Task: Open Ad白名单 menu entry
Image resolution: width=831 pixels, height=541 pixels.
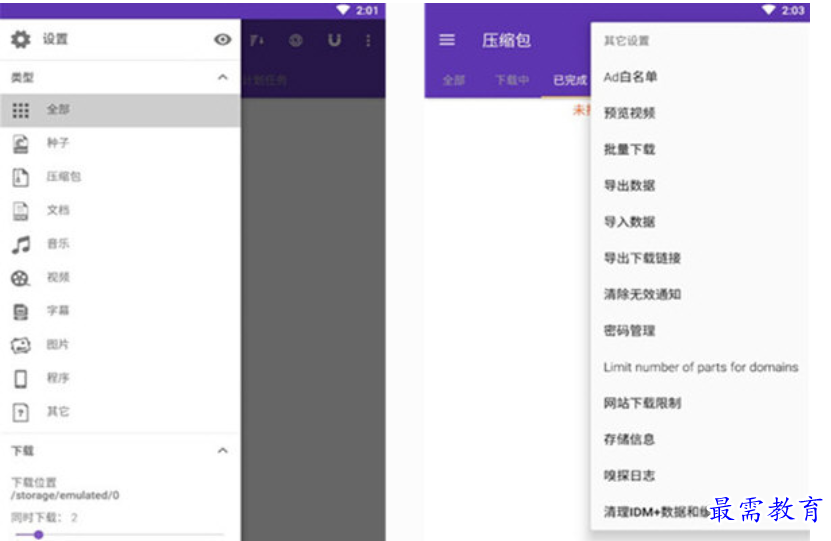Action: point(630,77)
